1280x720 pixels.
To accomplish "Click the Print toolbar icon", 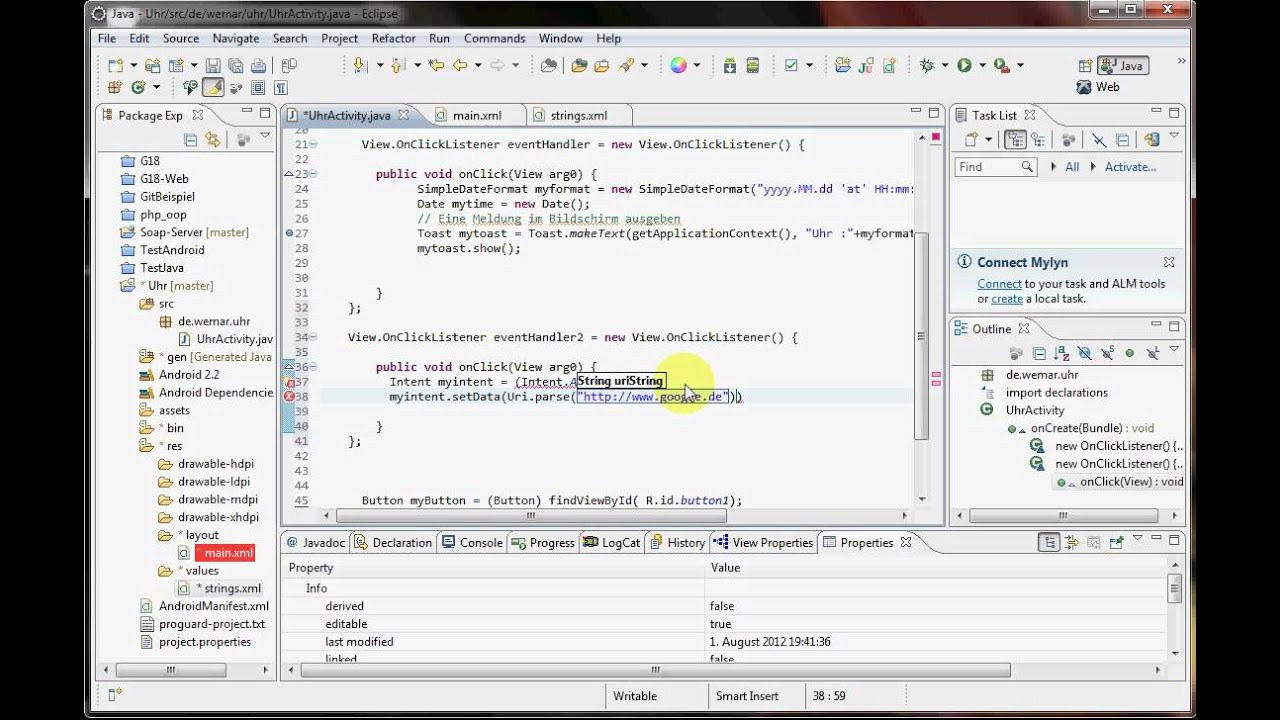I will coord(259,65).
